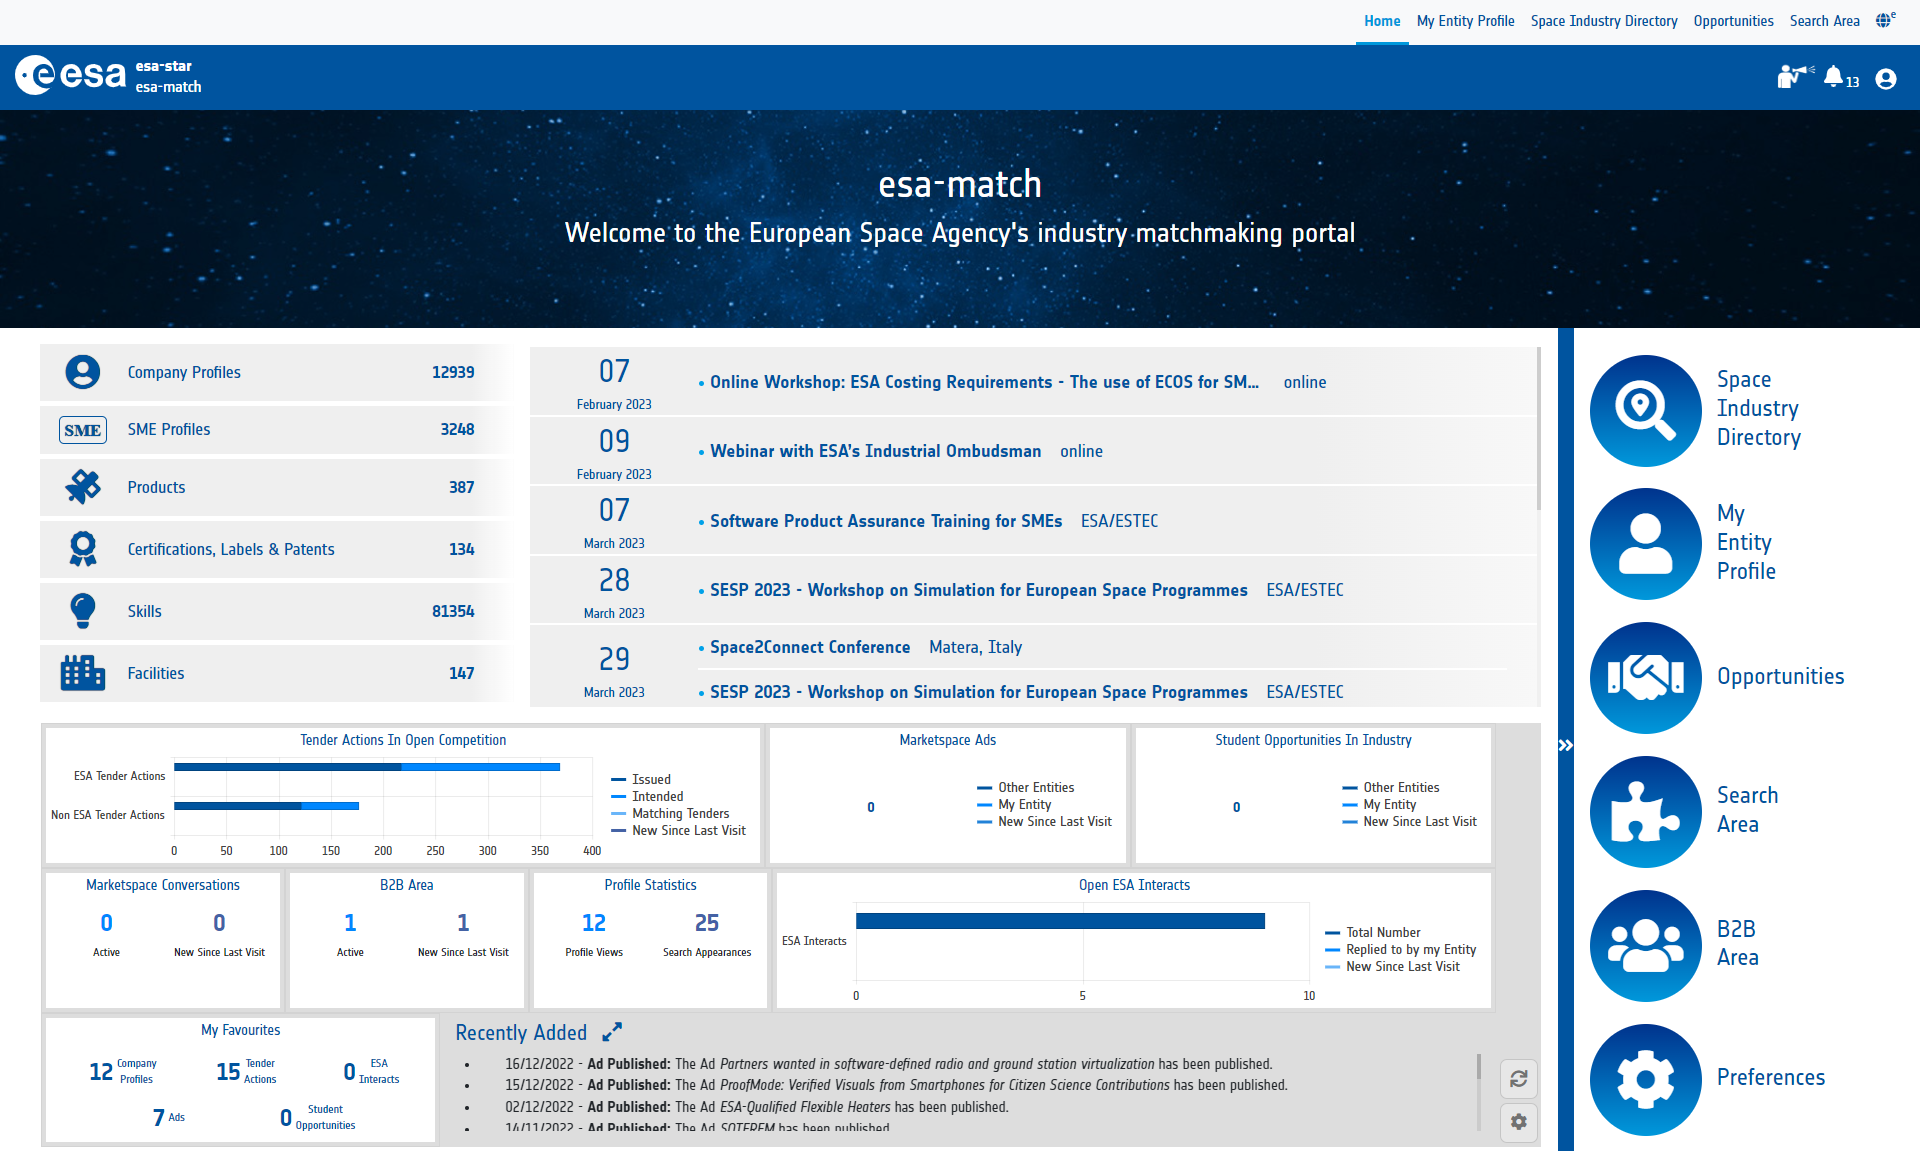This screenshot has height=1151, width=1920.
Task: Open the notifications bell showing 13
Action: 1836,76
